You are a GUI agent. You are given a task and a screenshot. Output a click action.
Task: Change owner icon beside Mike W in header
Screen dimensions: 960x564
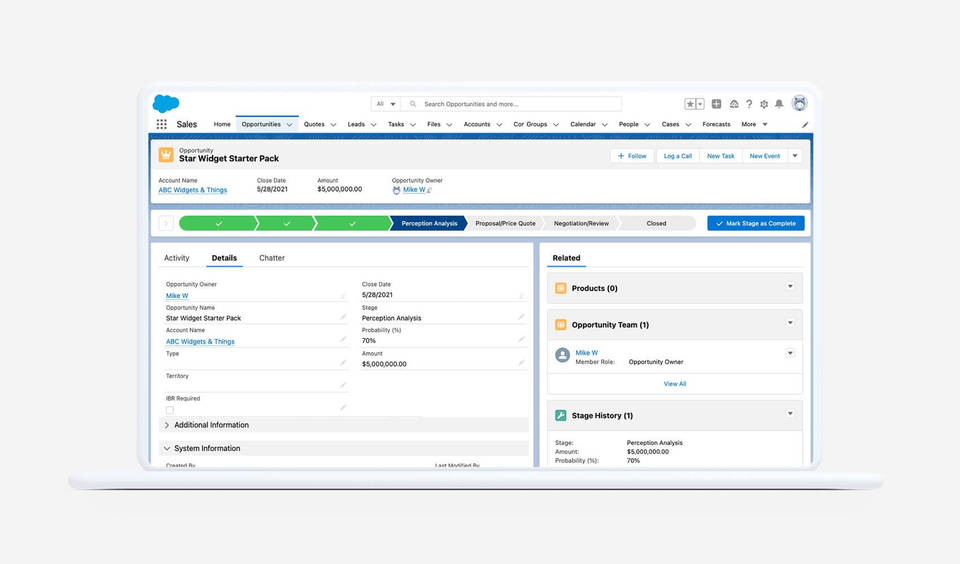429,190
